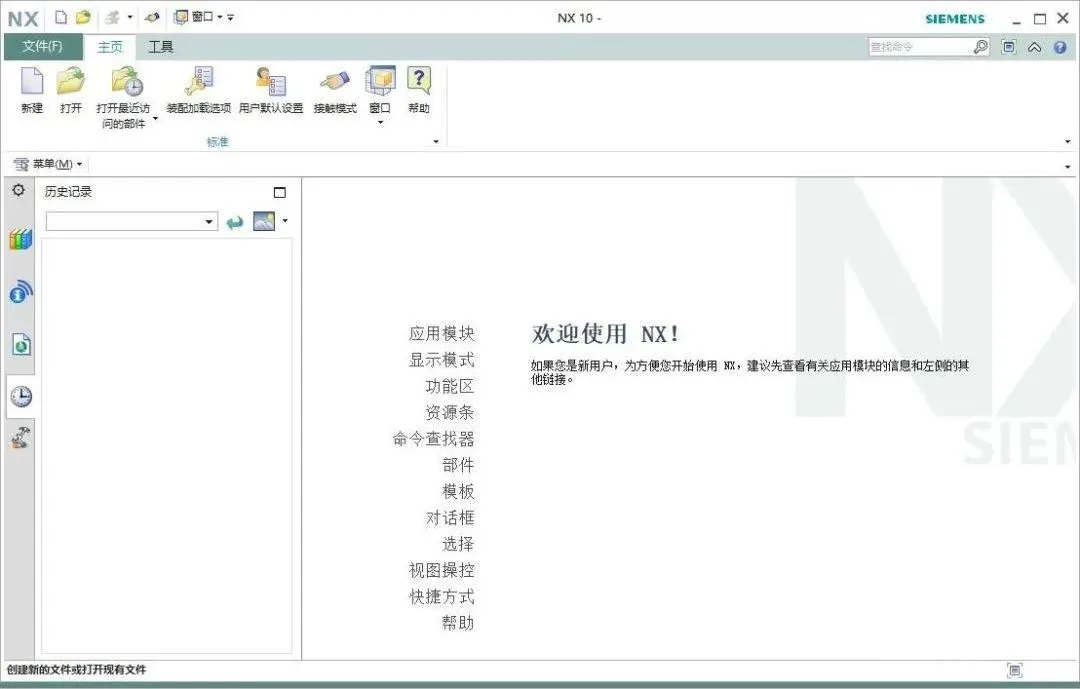Expand ribbon options arrow at far right
Image resolution: width=1080 pixels, height=689 pixels.
coord(1068,141)
